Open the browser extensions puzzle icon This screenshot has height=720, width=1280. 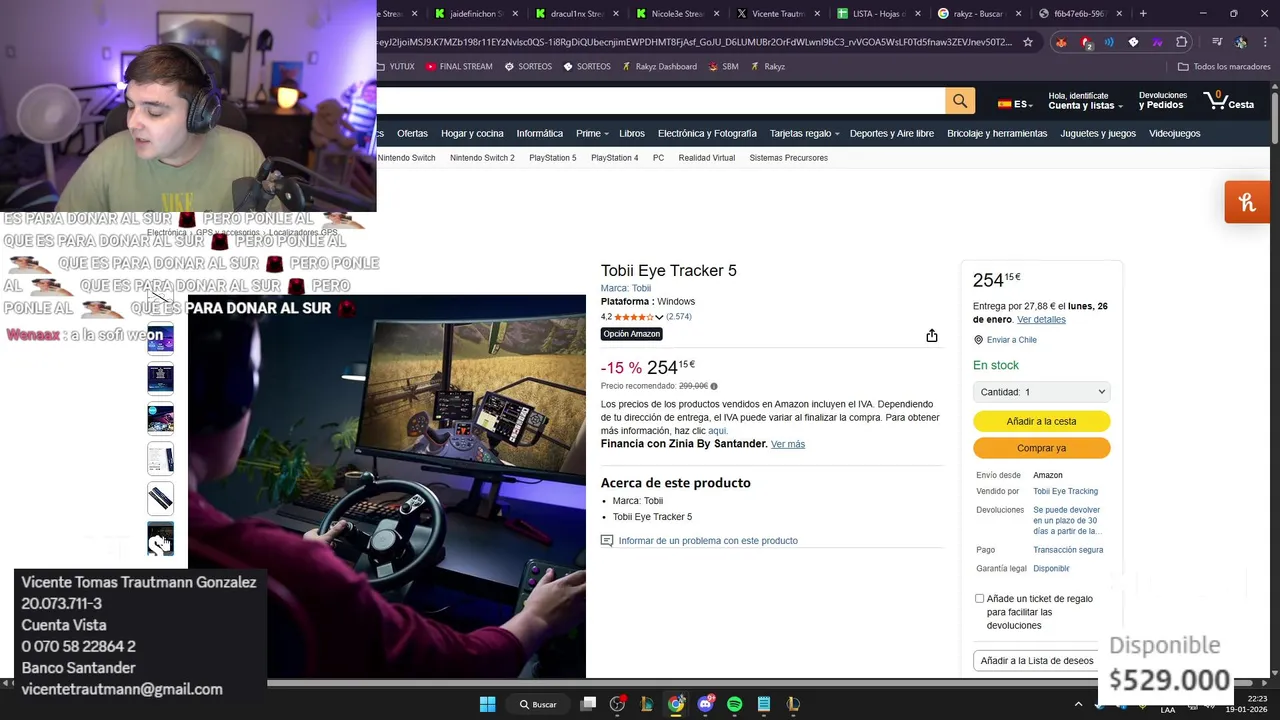click(1182, 42)
